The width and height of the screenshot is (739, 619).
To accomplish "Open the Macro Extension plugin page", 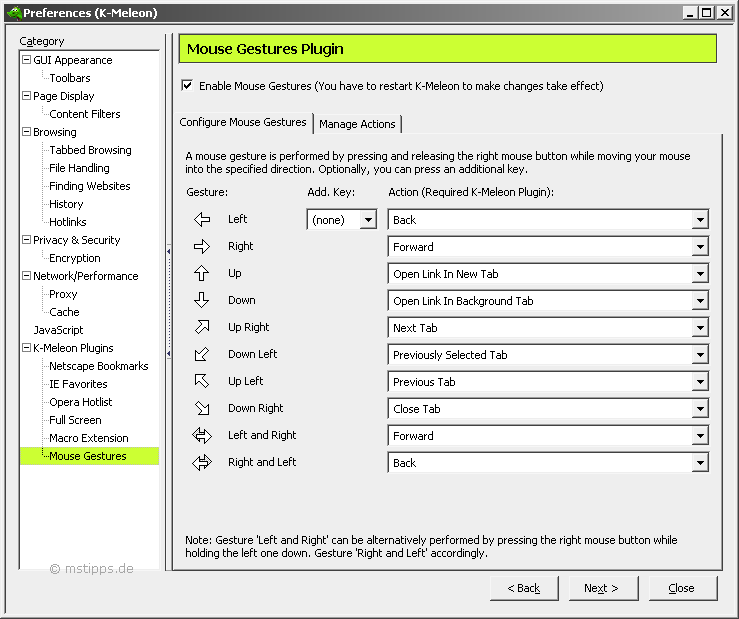I will tap(89, 438).
